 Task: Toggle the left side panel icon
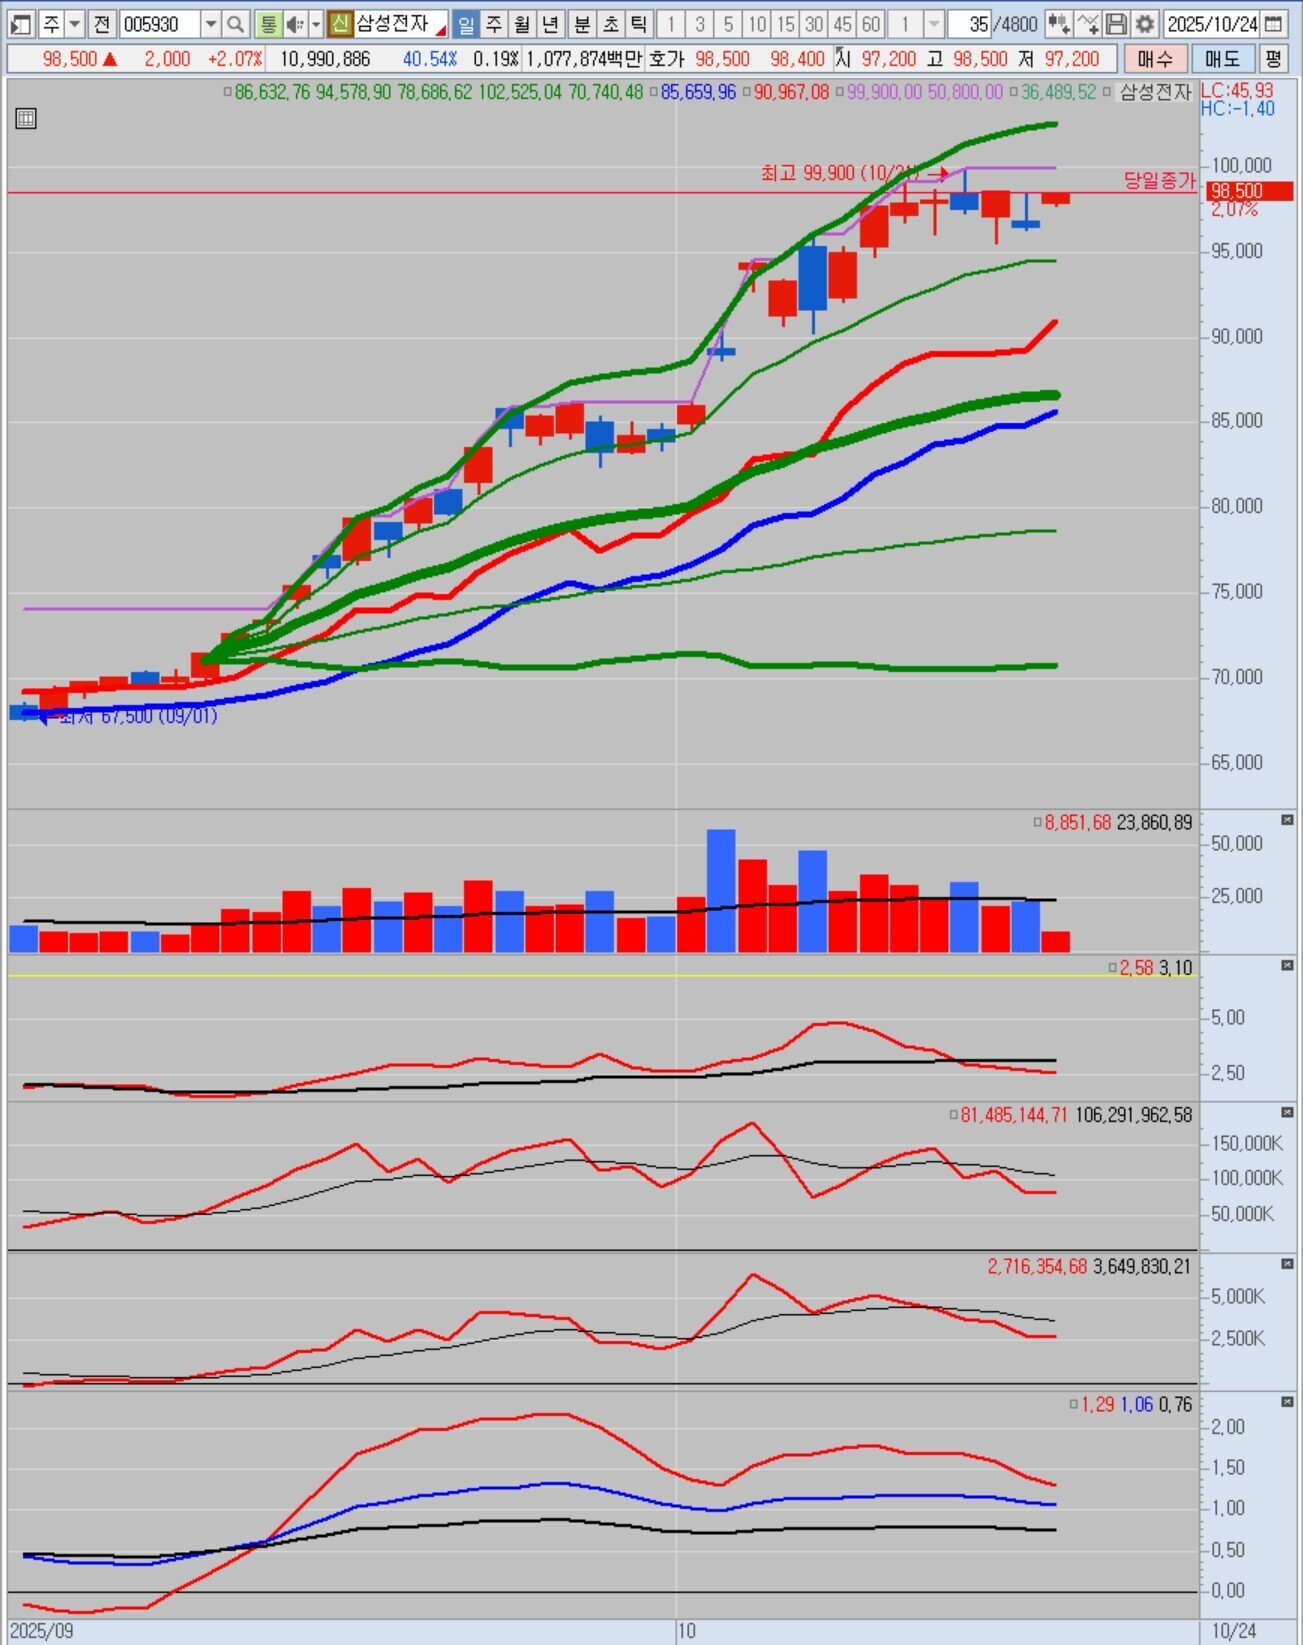tap(20, 24)
